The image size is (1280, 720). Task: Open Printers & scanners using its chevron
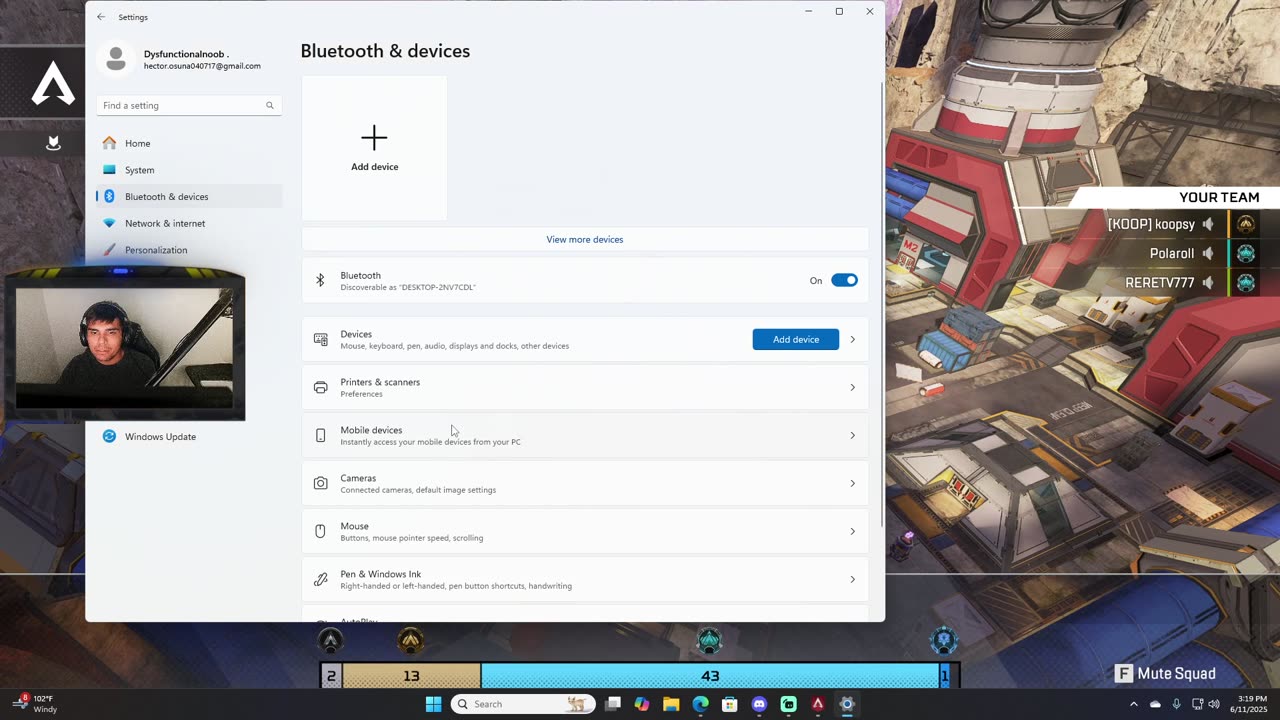pyautogui.click(x=852, y=387)
